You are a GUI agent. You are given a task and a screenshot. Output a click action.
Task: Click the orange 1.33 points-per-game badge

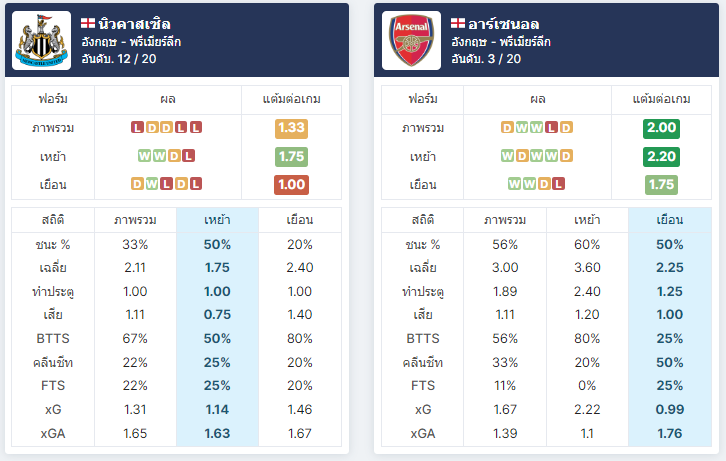pos(291,128)
